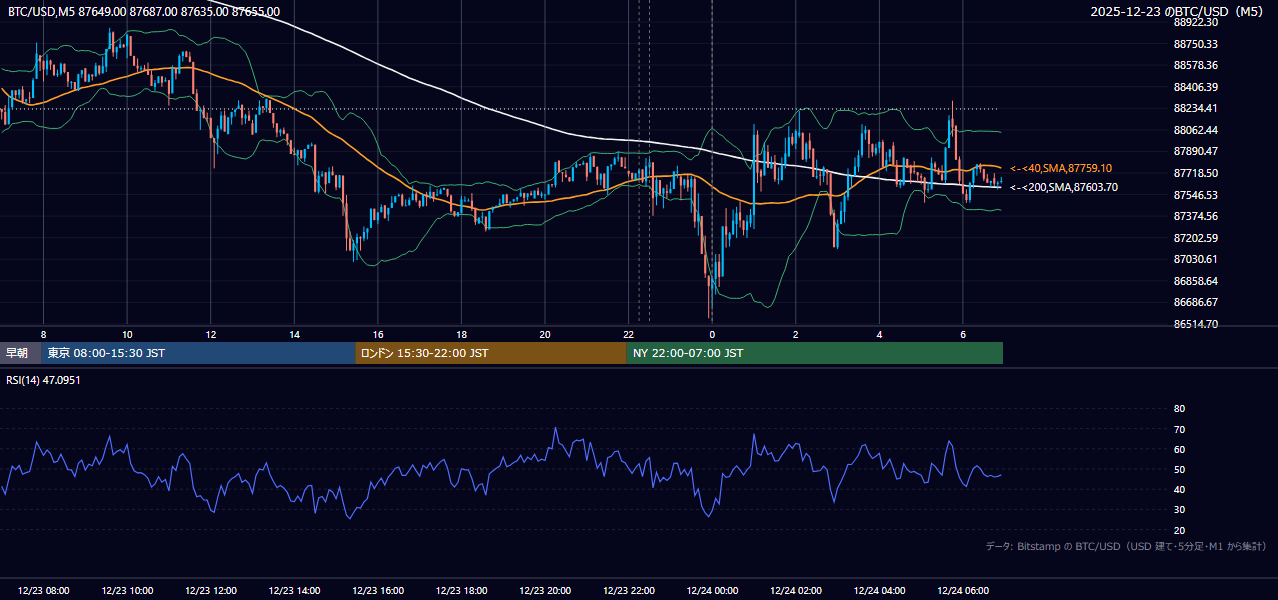
Task: Click price axis label 87030.61
Action: (x=1196, y=259)
